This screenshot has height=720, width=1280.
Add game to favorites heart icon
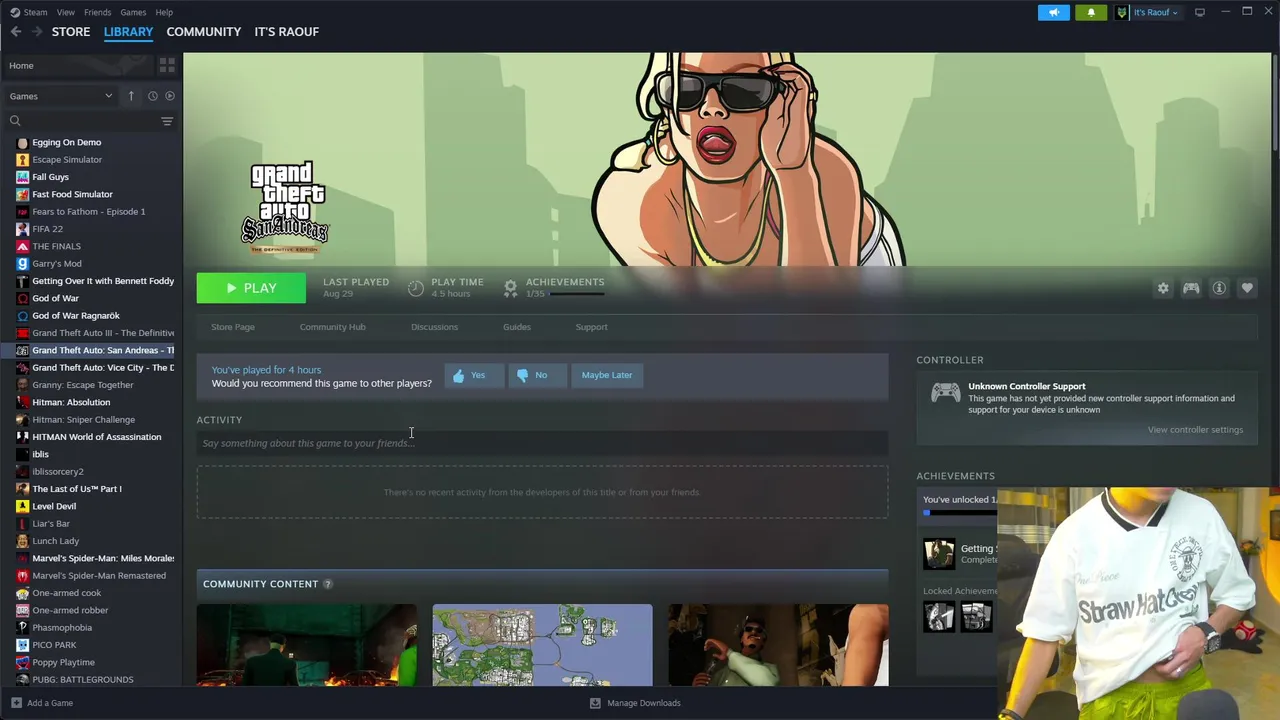[1247, 288]
